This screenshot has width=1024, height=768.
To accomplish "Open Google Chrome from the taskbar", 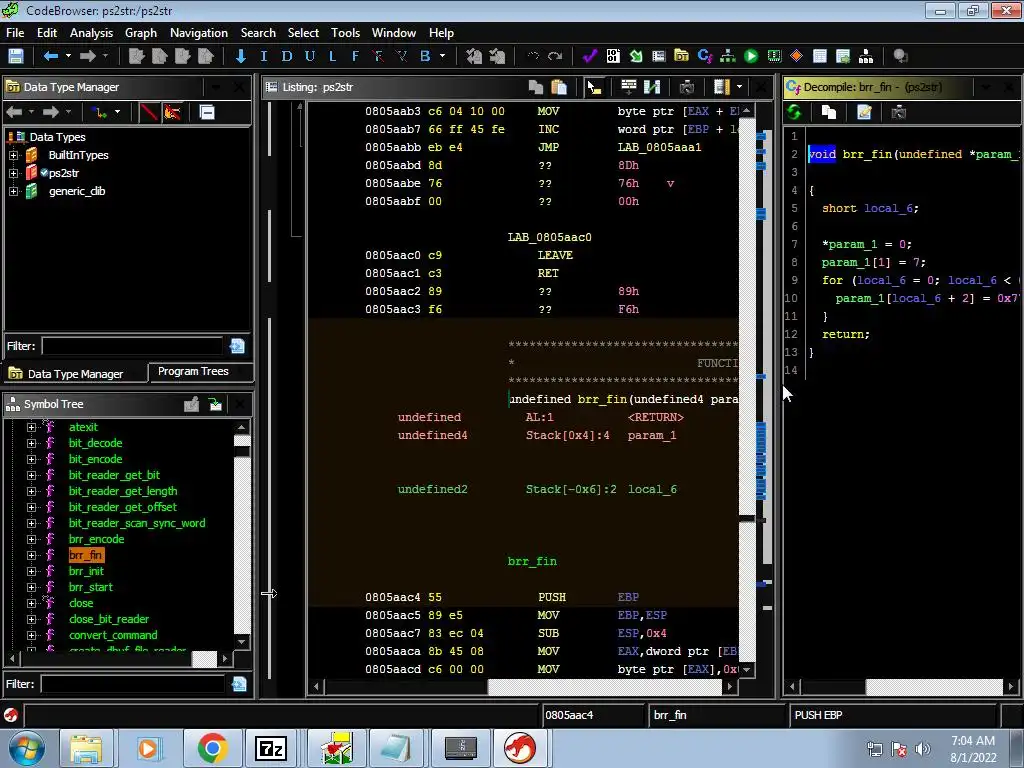I will click(212, 748).
